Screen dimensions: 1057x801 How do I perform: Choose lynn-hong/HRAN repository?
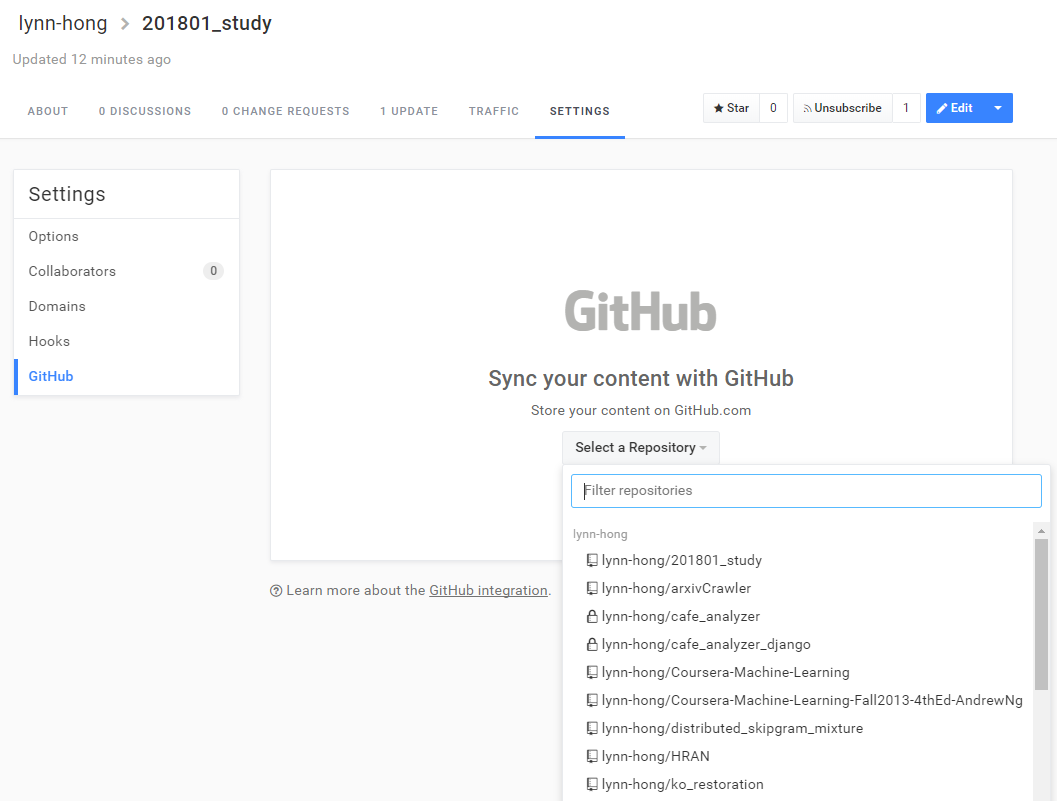tap(656, 756)
